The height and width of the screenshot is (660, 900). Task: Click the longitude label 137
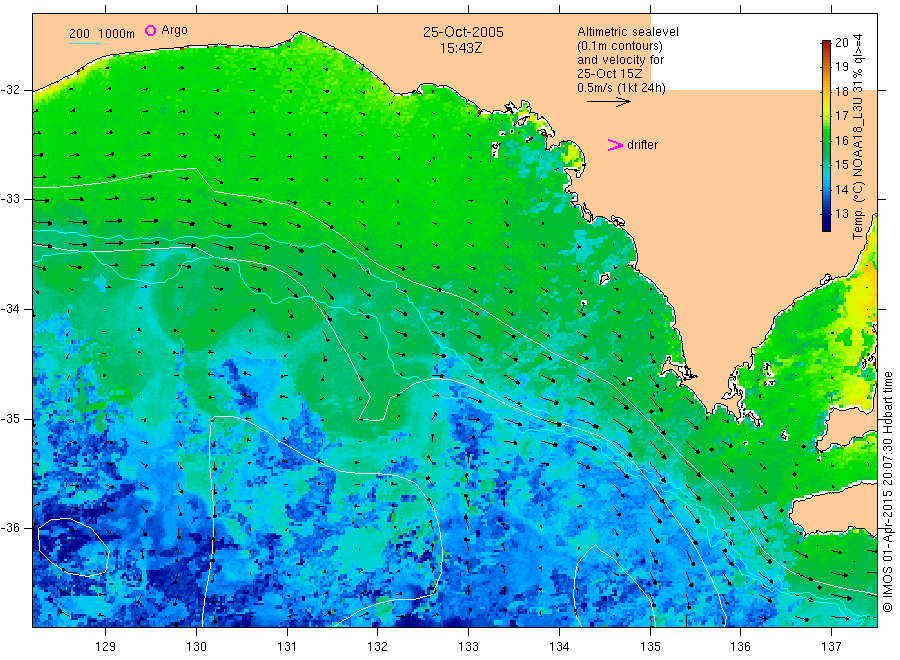pos(831,647)
